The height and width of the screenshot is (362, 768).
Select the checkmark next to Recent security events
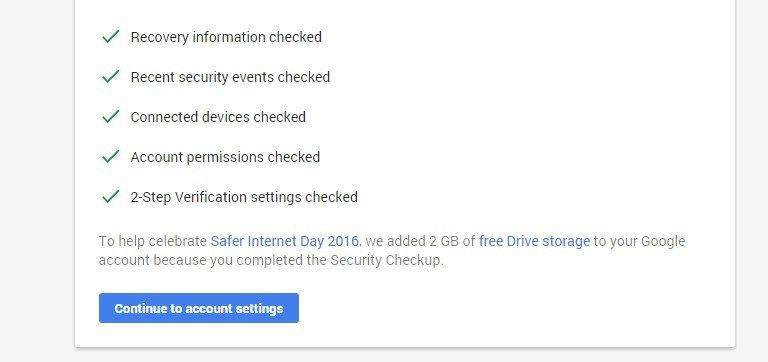pos(111,76)
